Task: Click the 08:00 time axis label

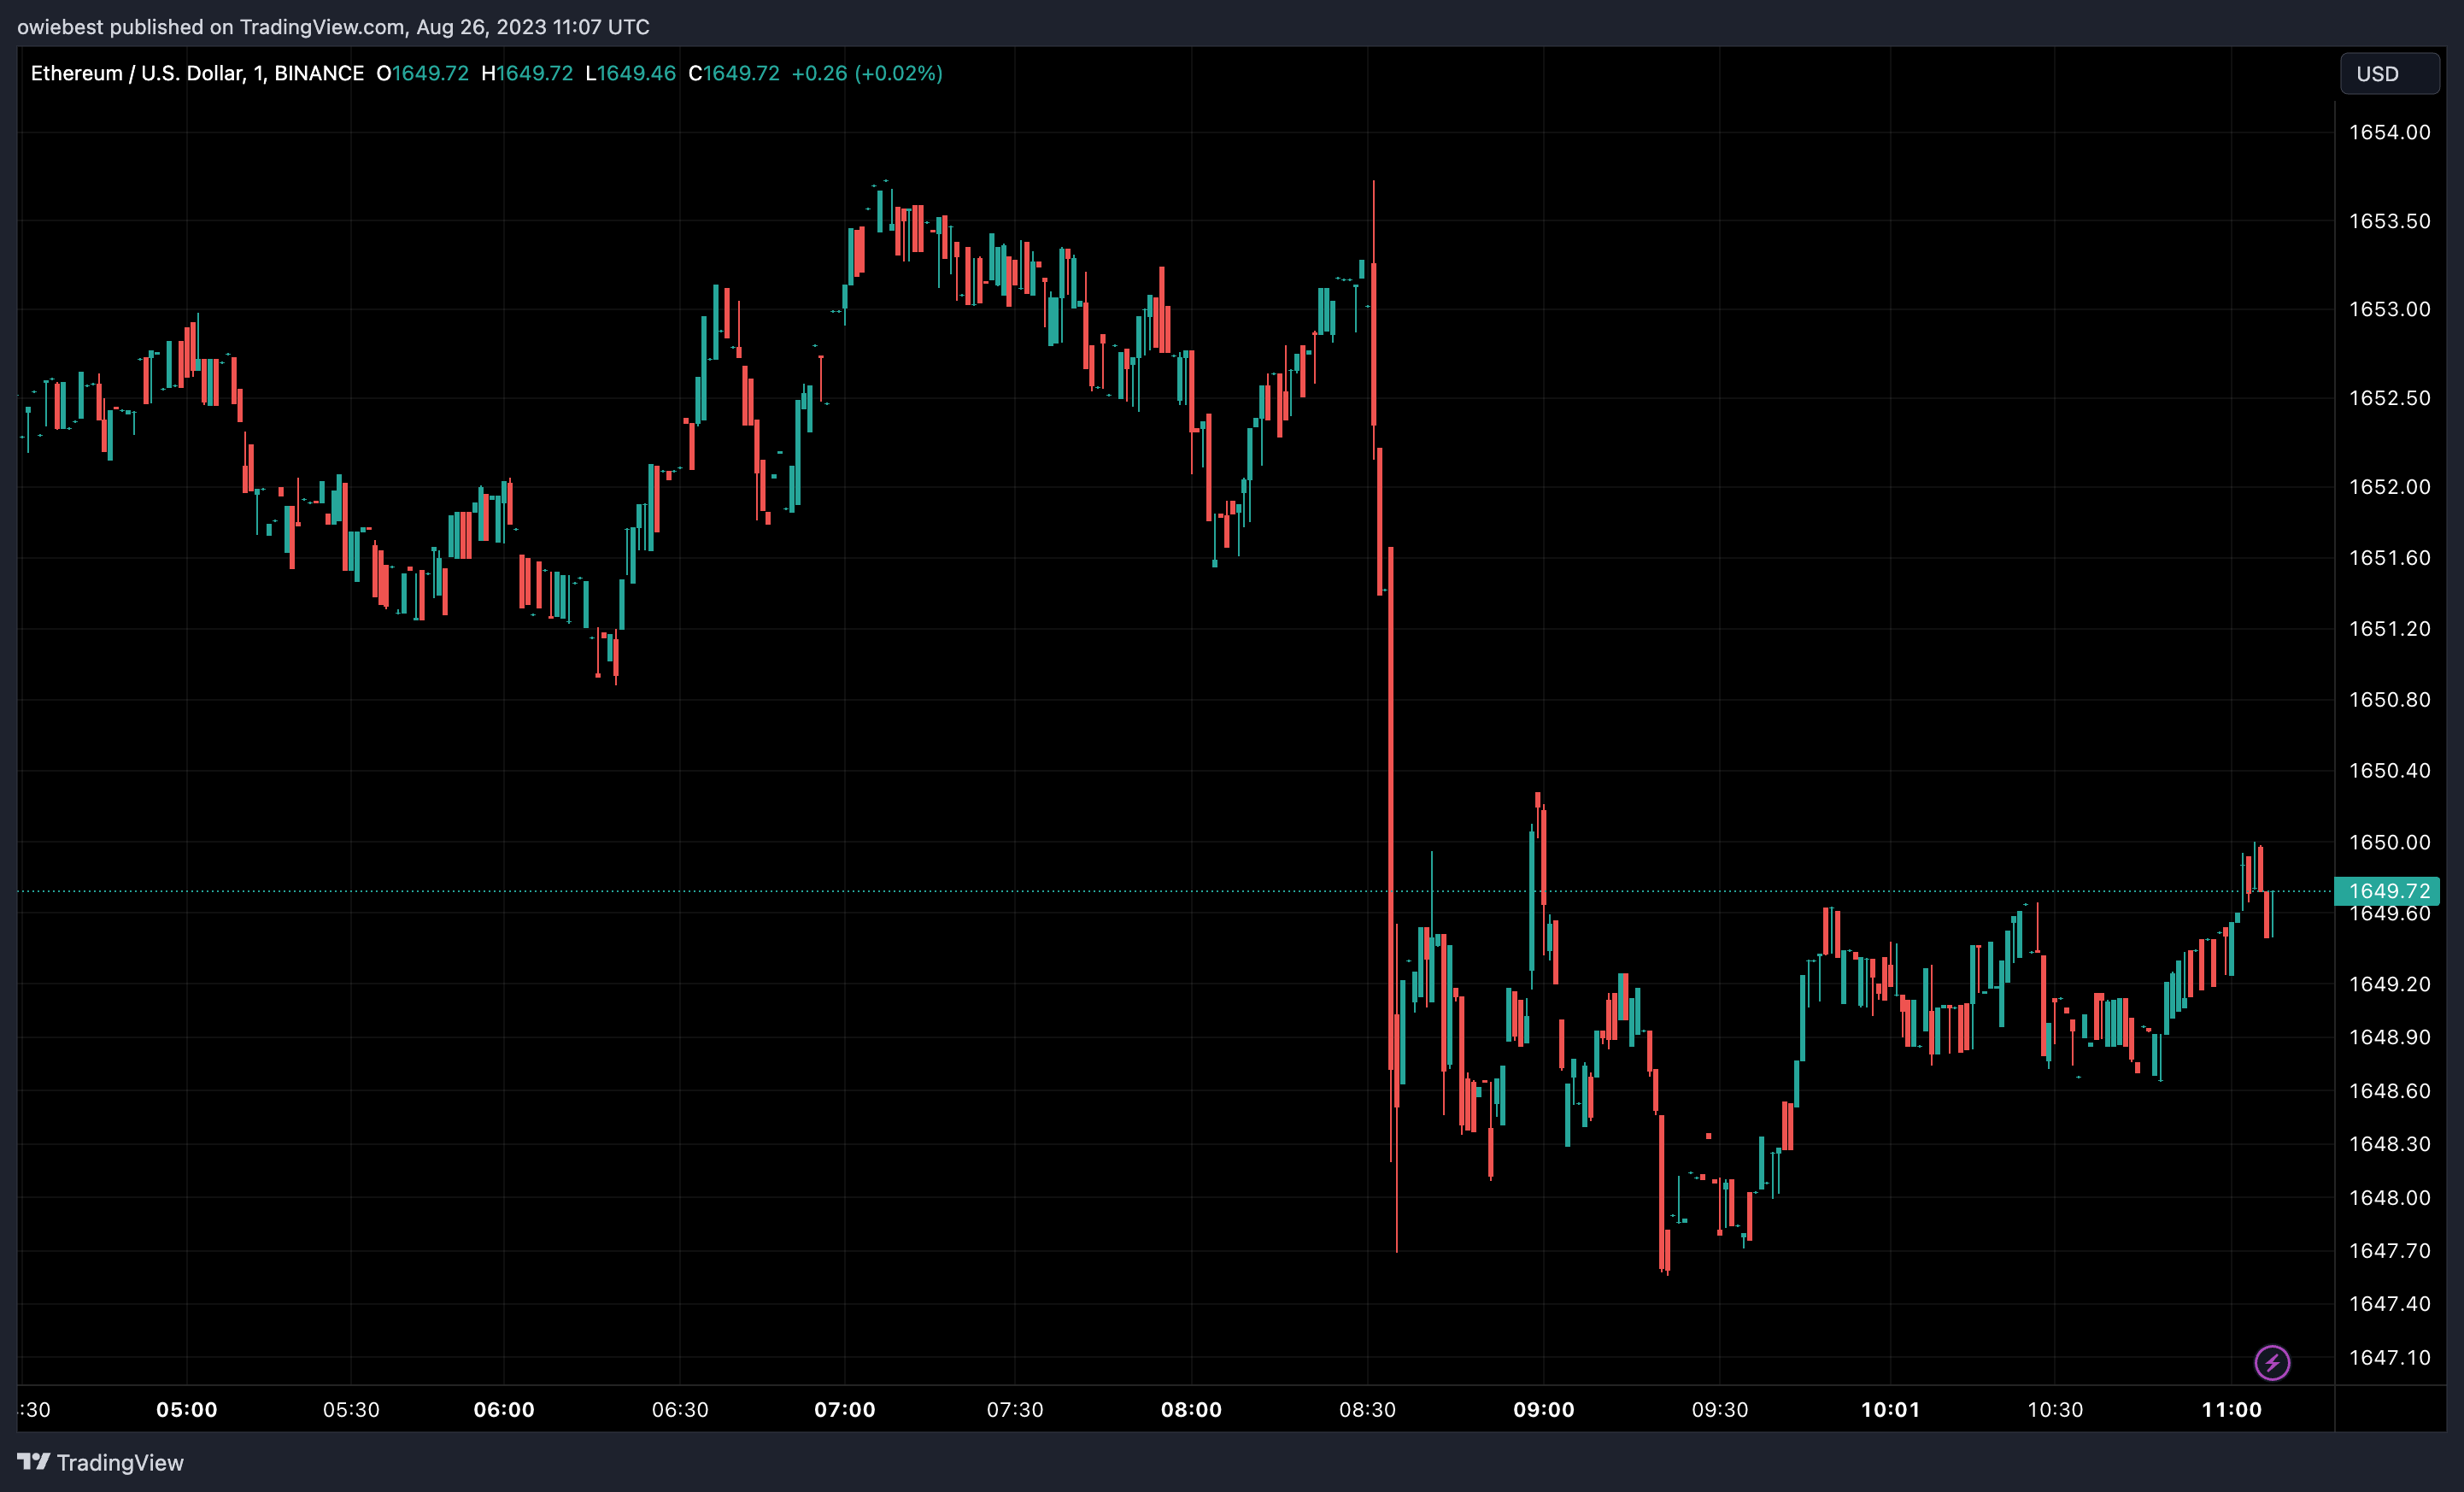Action: click(x=1191, y=1410)
